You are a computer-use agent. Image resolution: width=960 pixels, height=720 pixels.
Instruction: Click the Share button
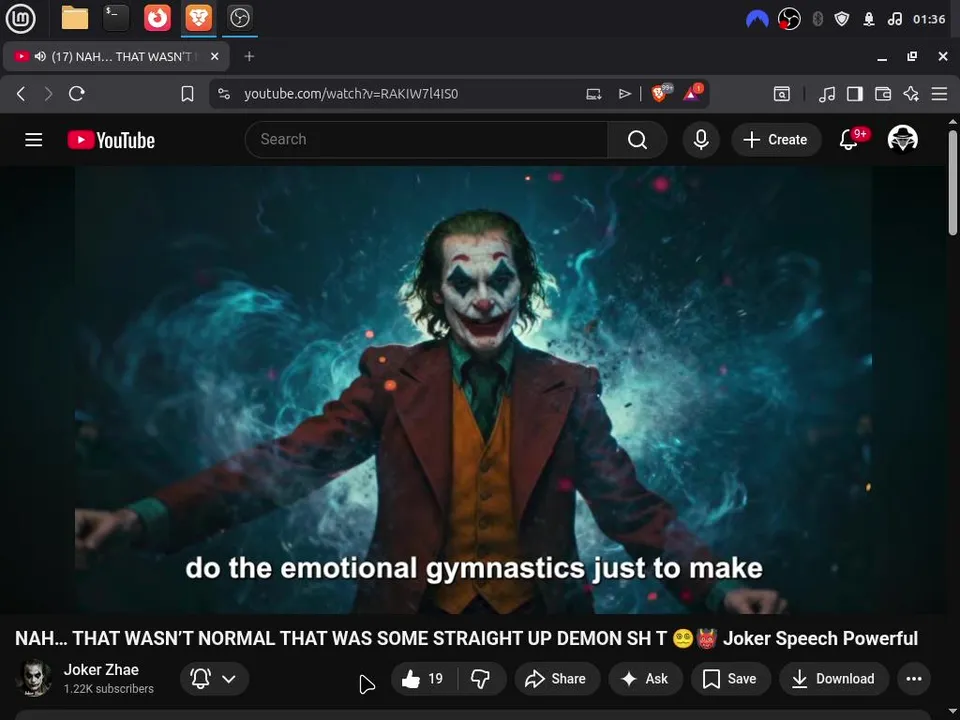click(x=557, y=678)
